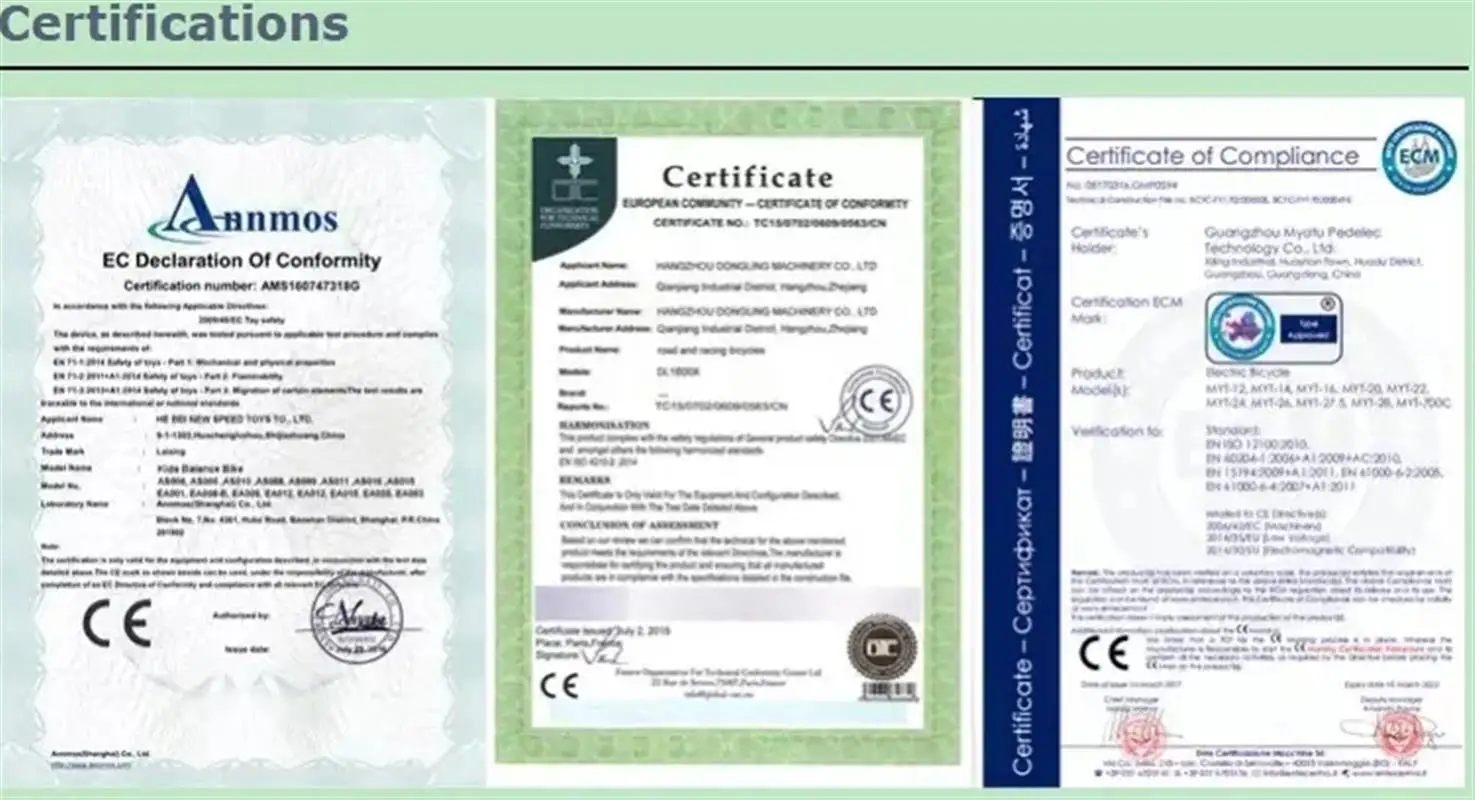Click the "Certification ECM Mark:" label
This screenshot has height=800, width=1475.
(1127, 310)
